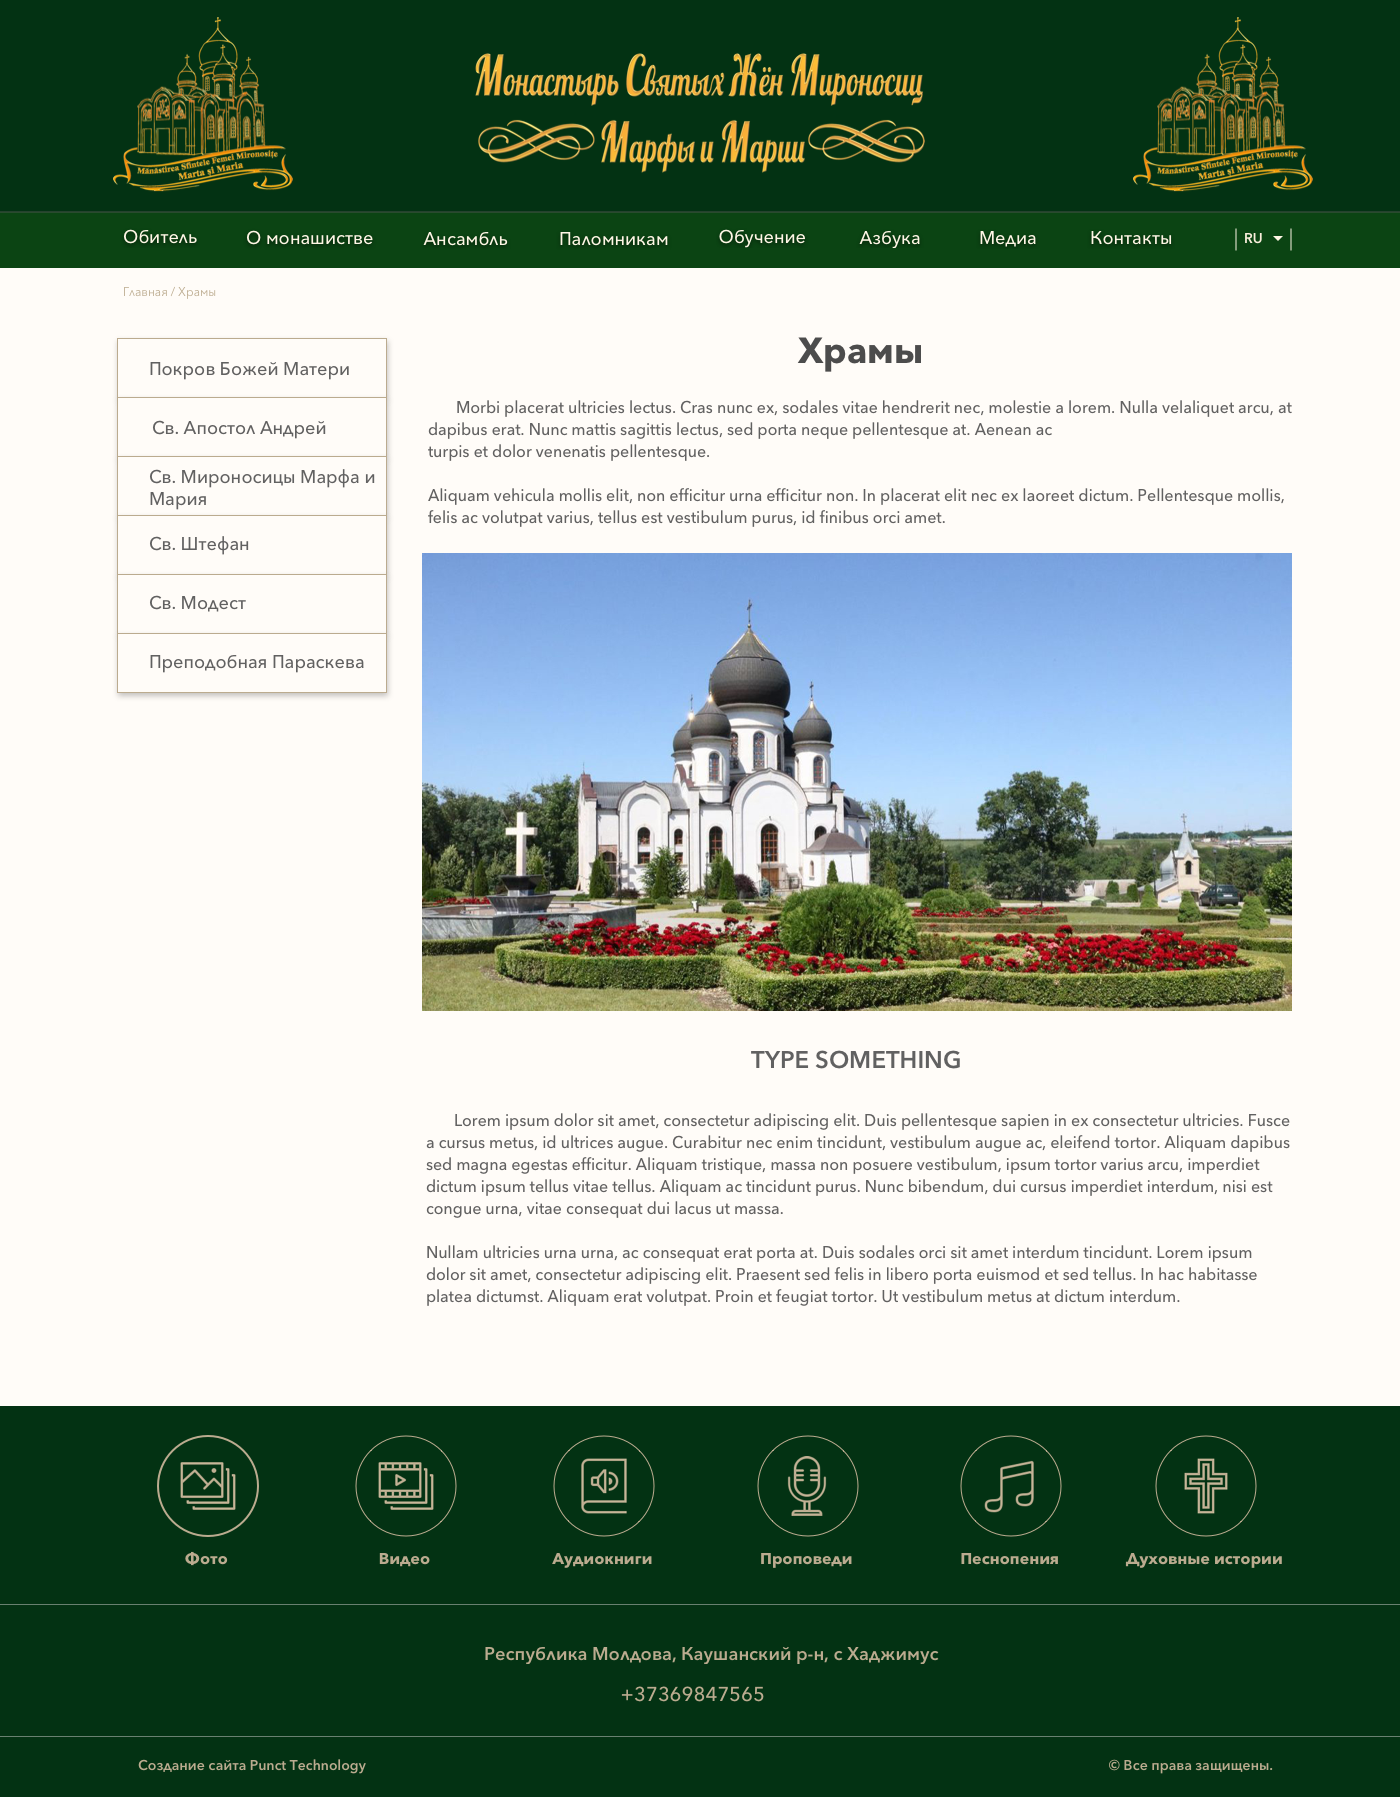Click the Фото gallery icon
This screenshot has width=1400, height=1797.
207,1485
